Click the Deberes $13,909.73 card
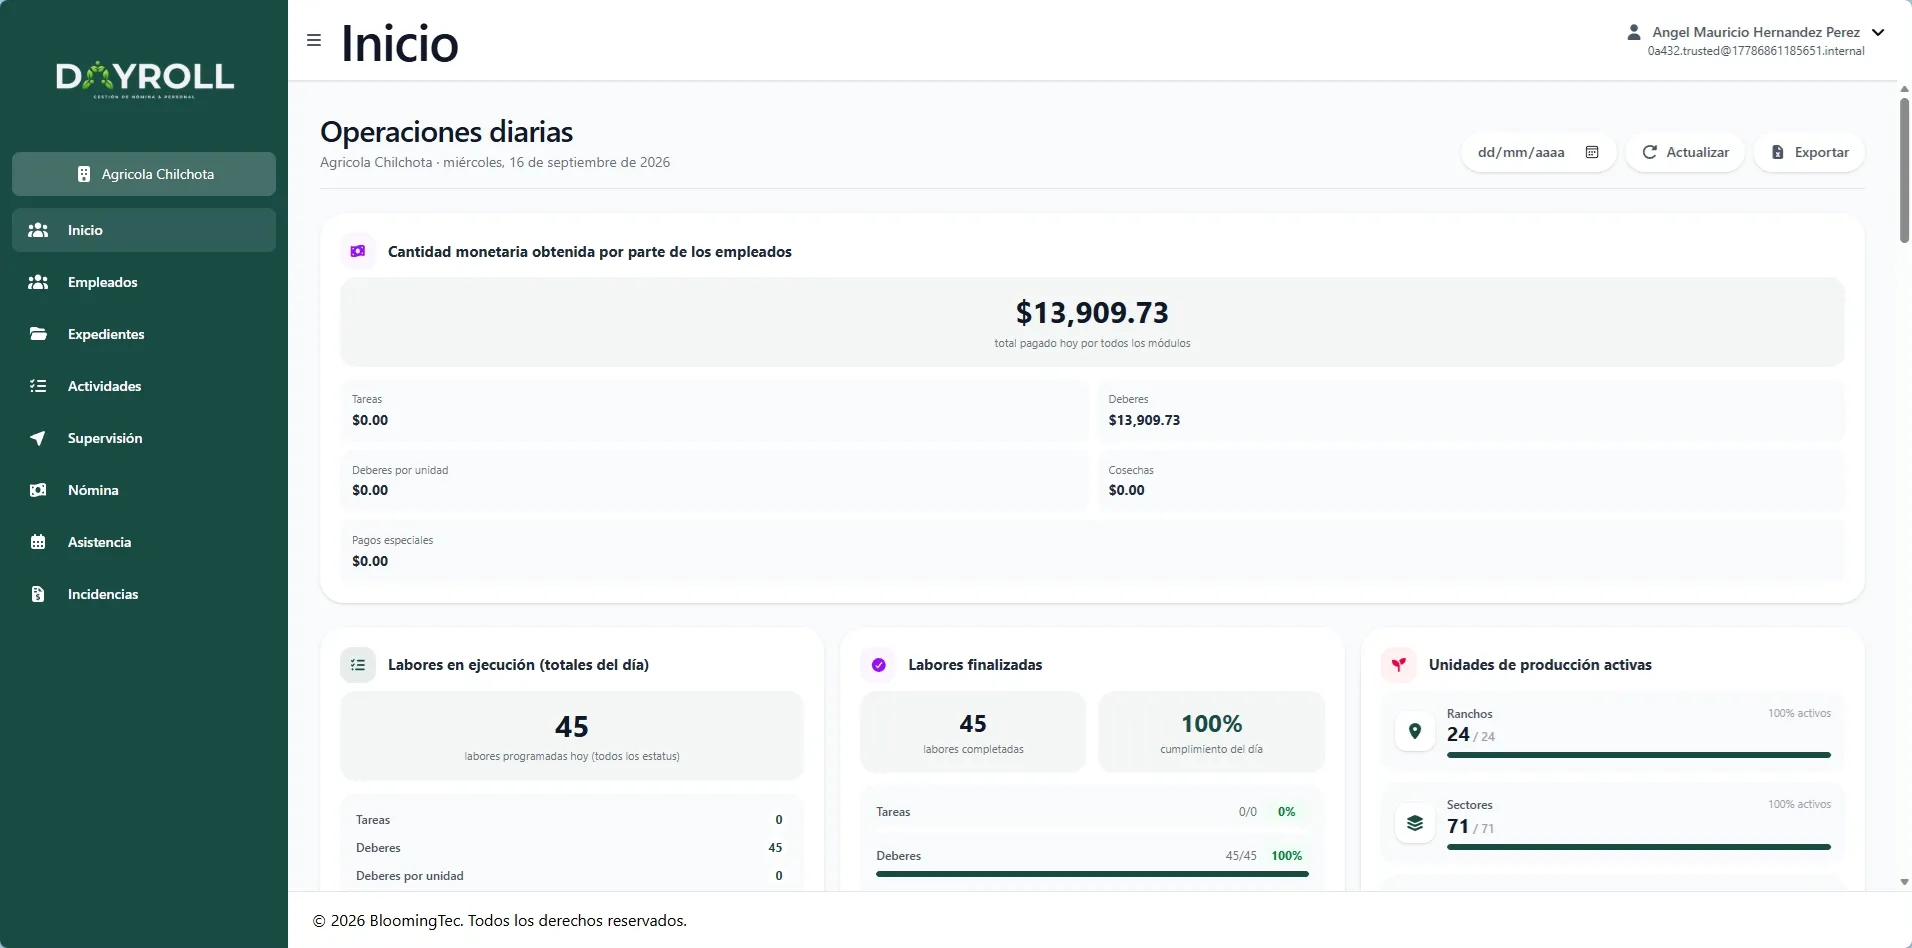Screen dimensions: 1912x948 click(x=1470, y=410)
